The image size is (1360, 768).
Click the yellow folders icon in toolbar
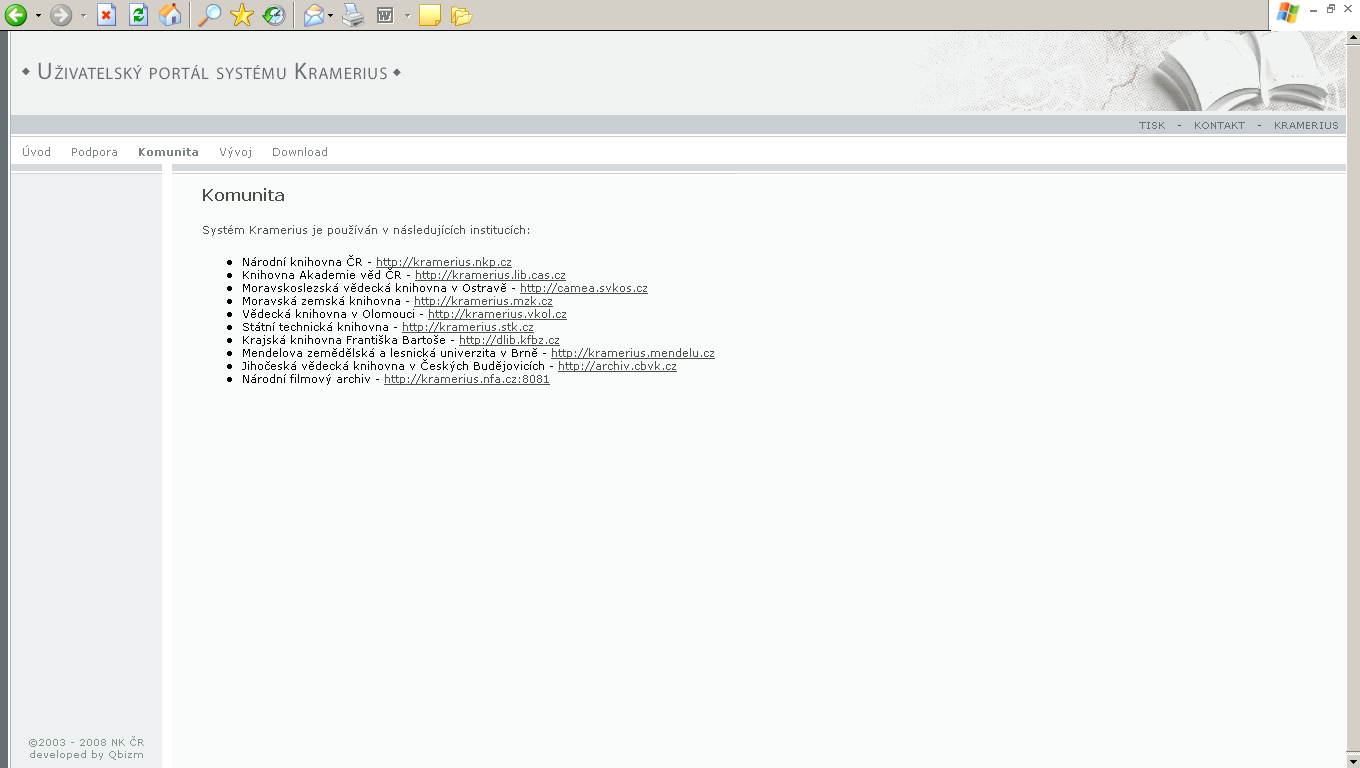(461, 15)
